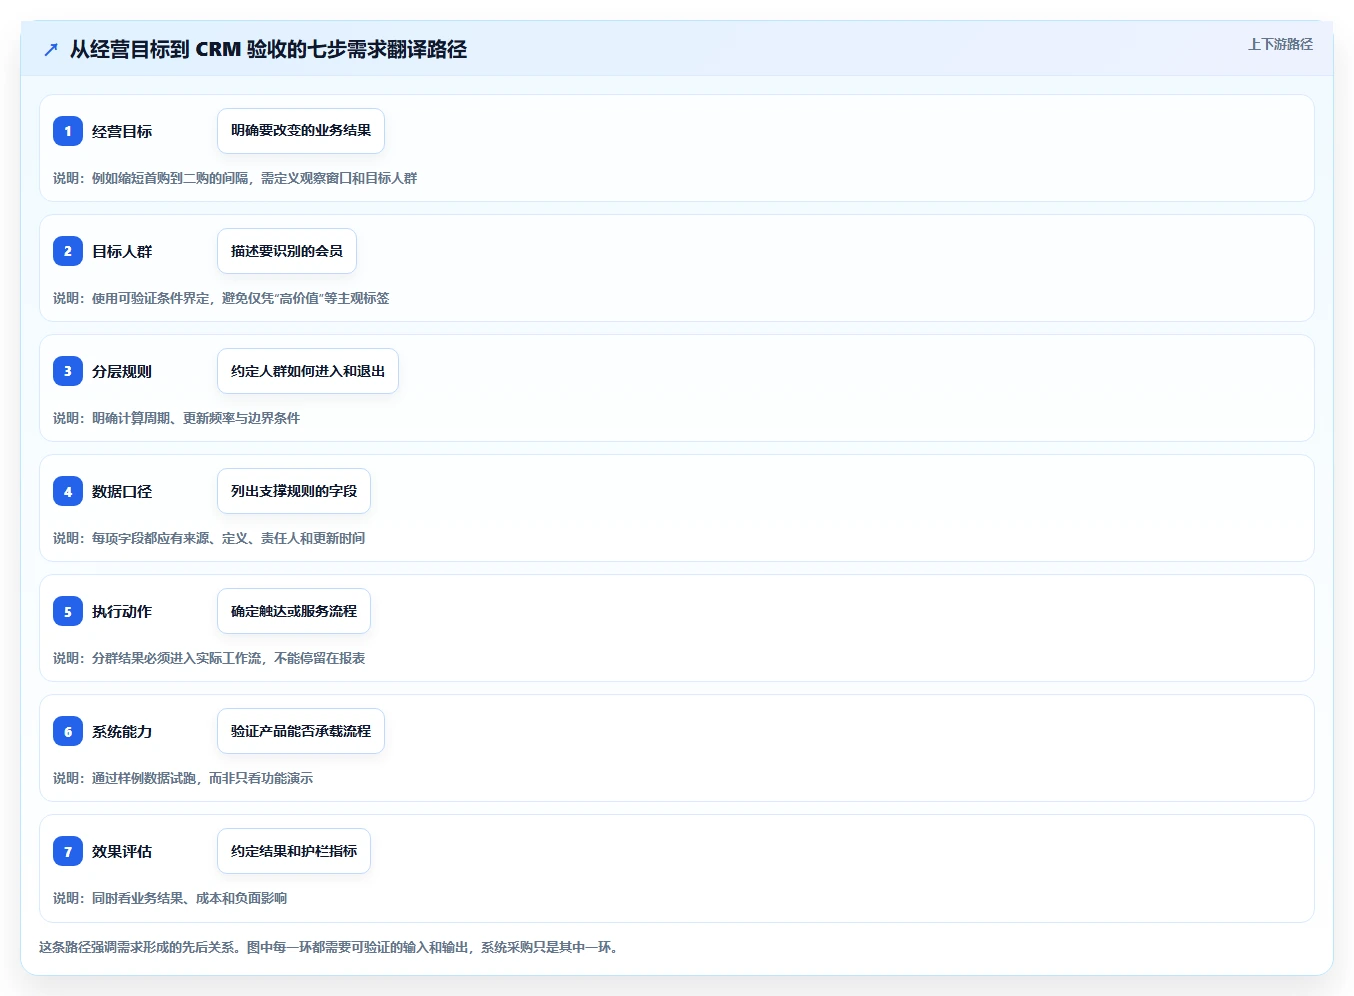Click the footer sentence about 系统采购
Viewport: 1354px width, 996px height.
coord(329,947)
